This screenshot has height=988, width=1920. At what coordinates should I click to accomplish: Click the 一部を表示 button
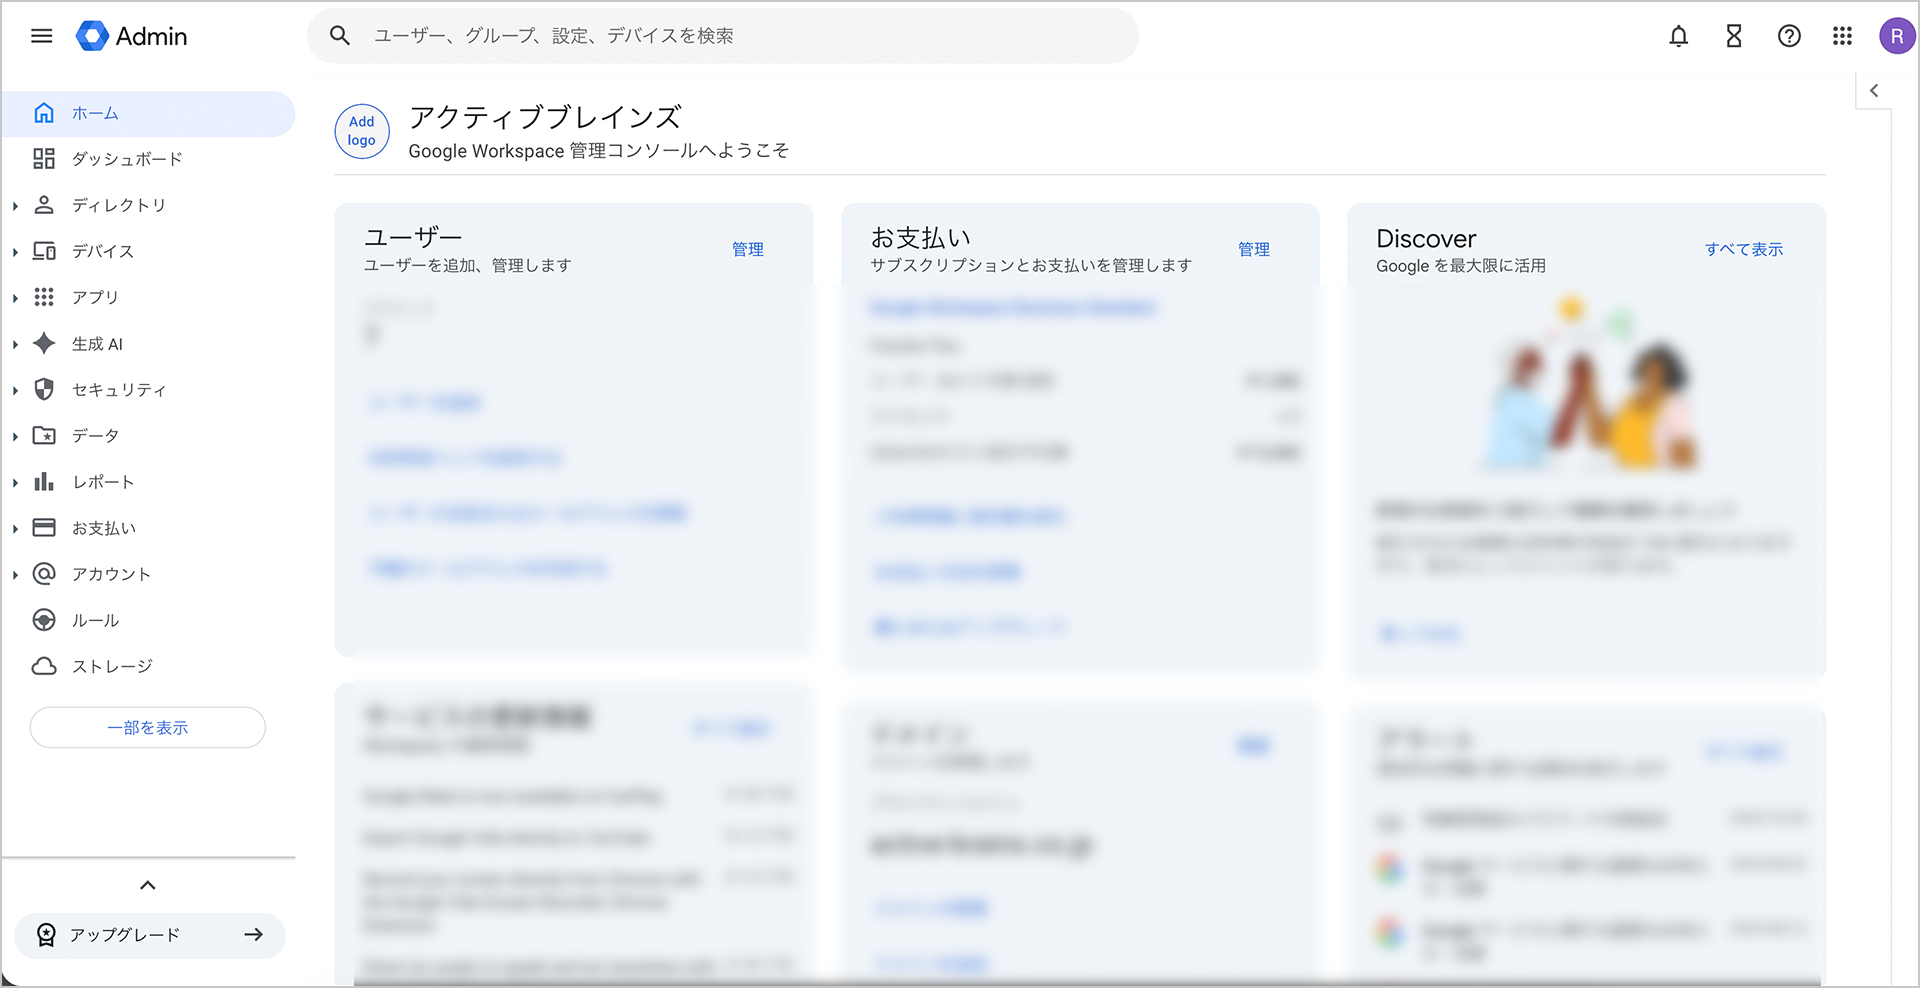point(148,727)
